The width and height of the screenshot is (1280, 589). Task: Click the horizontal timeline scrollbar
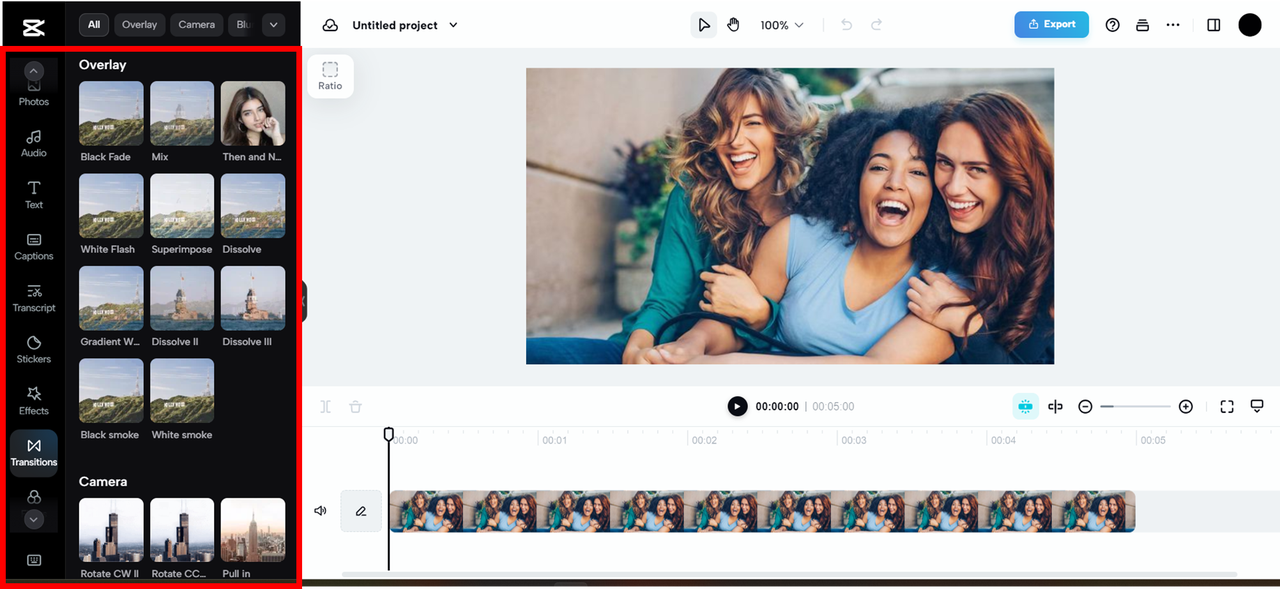coord(789,574)
